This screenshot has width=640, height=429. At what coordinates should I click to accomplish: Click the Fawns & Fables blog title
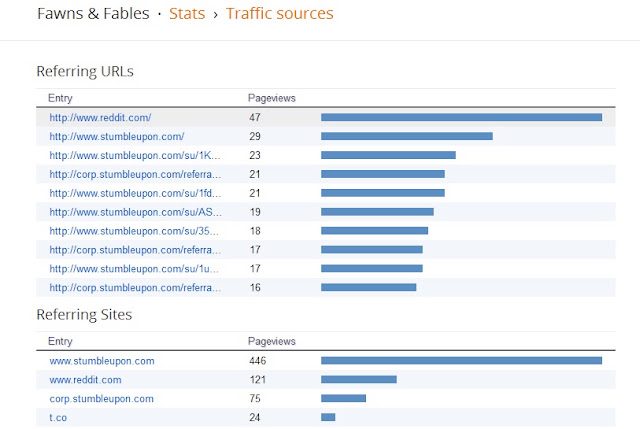point(93,13)
